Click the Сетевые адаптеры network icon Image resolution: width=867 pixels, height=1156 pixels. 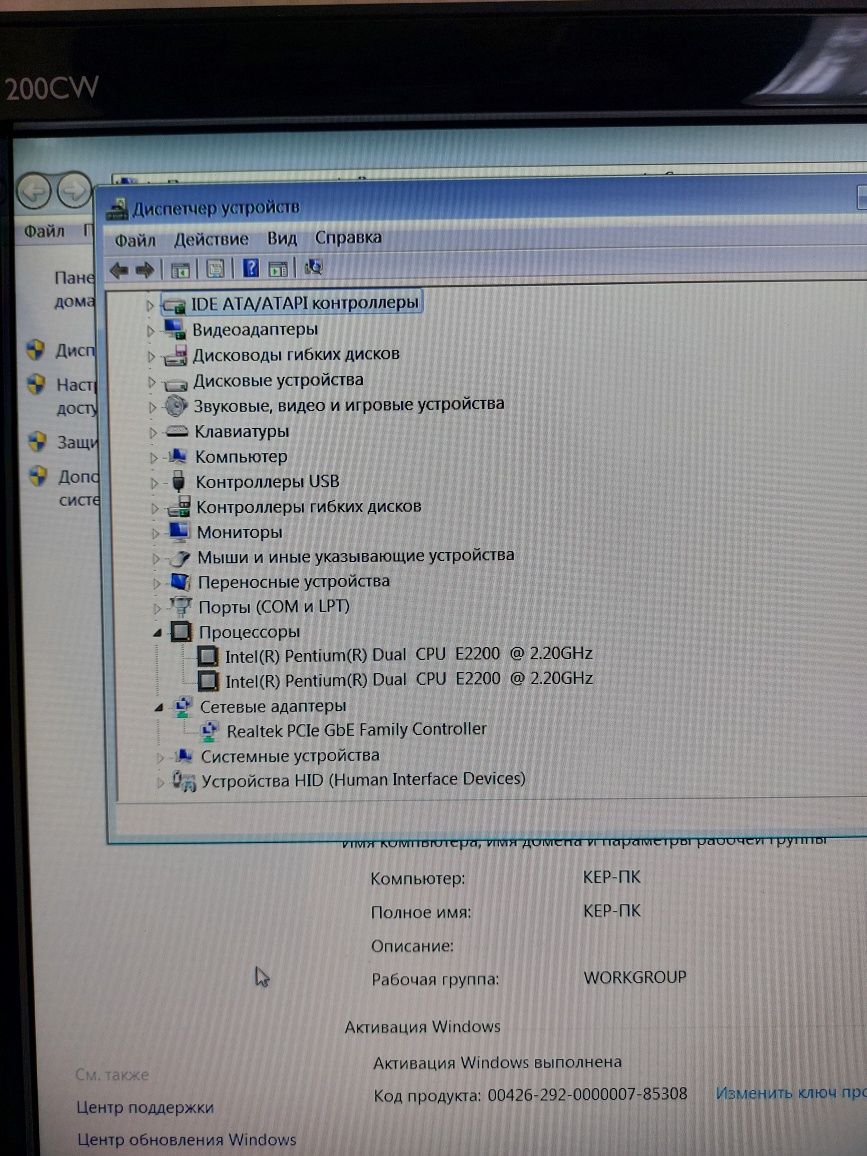click(182, 706)
